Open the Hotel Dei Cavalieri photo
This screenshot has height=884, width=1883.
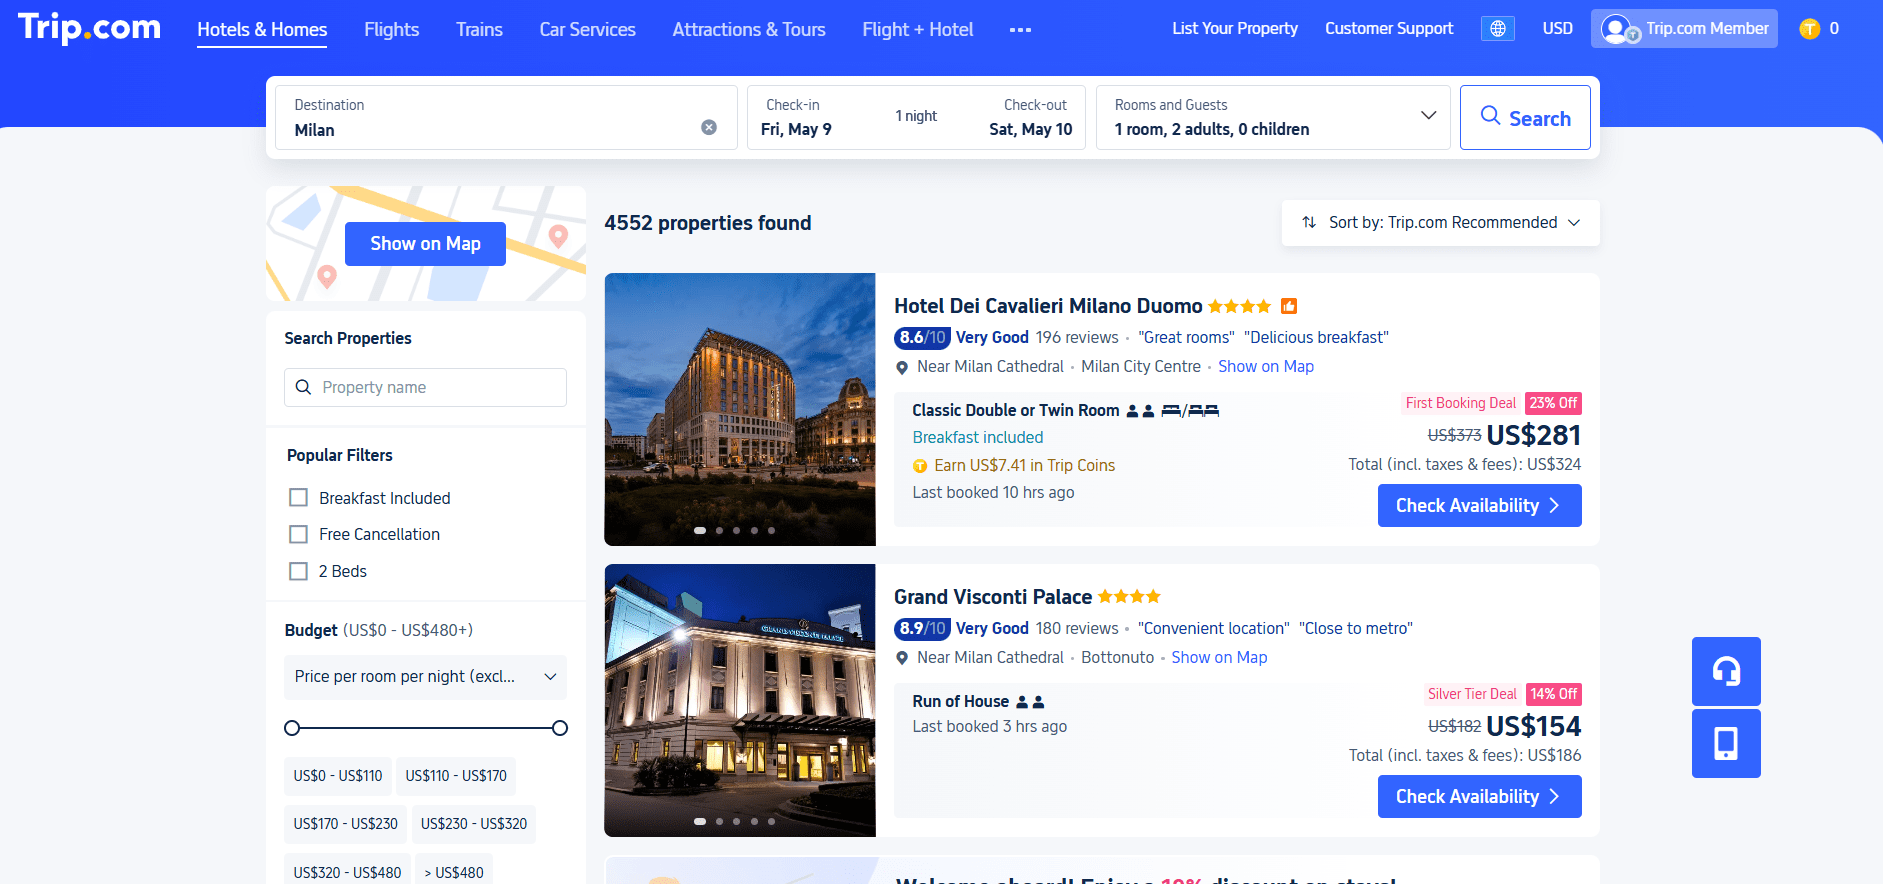click(740, 409)
